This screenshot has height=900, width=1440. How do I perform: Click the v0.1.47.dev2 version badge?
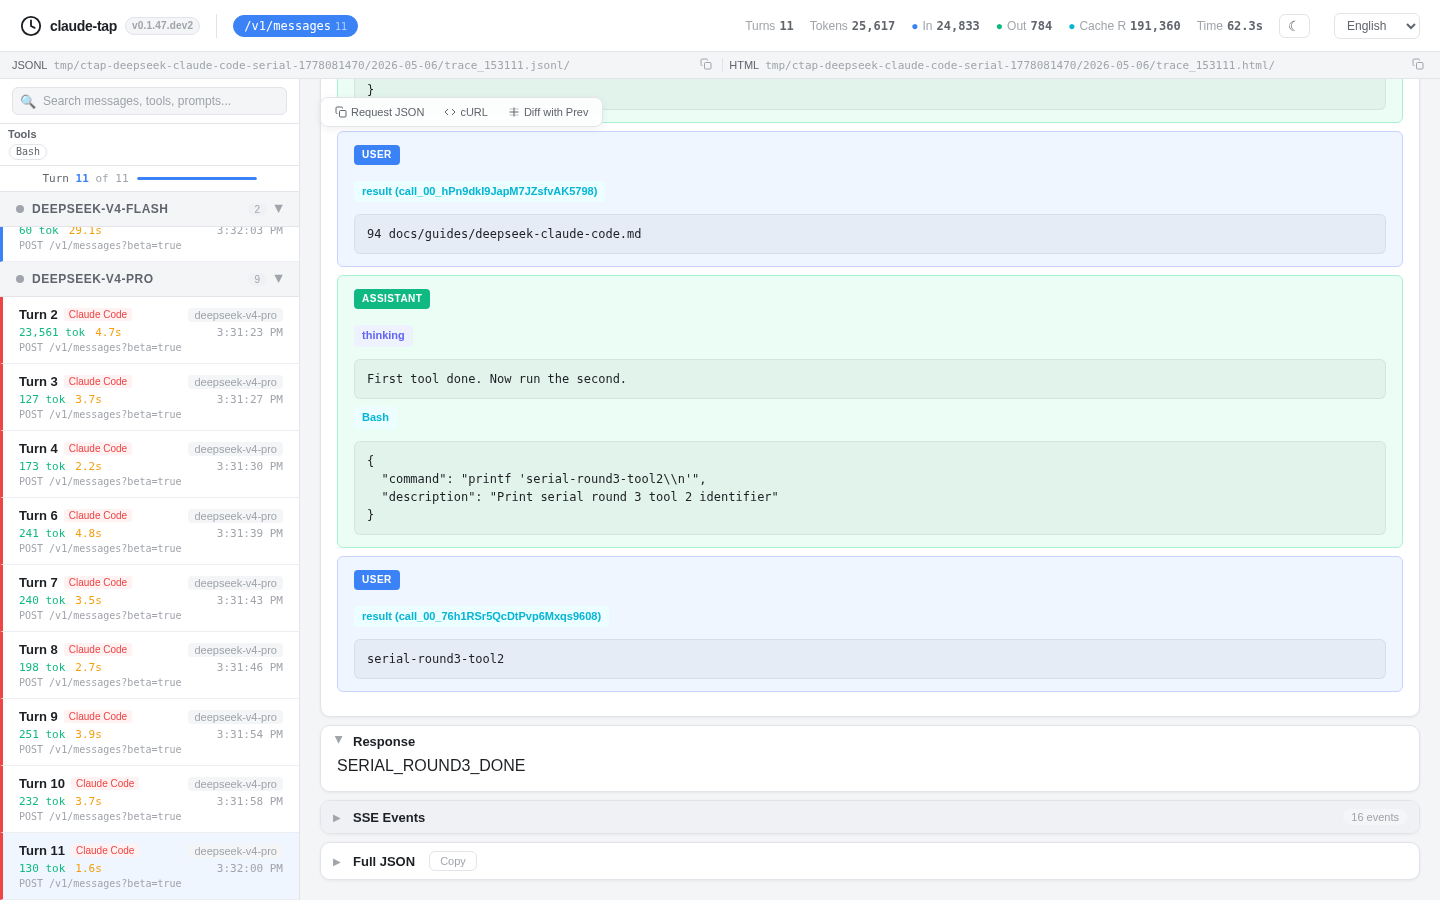162,26
